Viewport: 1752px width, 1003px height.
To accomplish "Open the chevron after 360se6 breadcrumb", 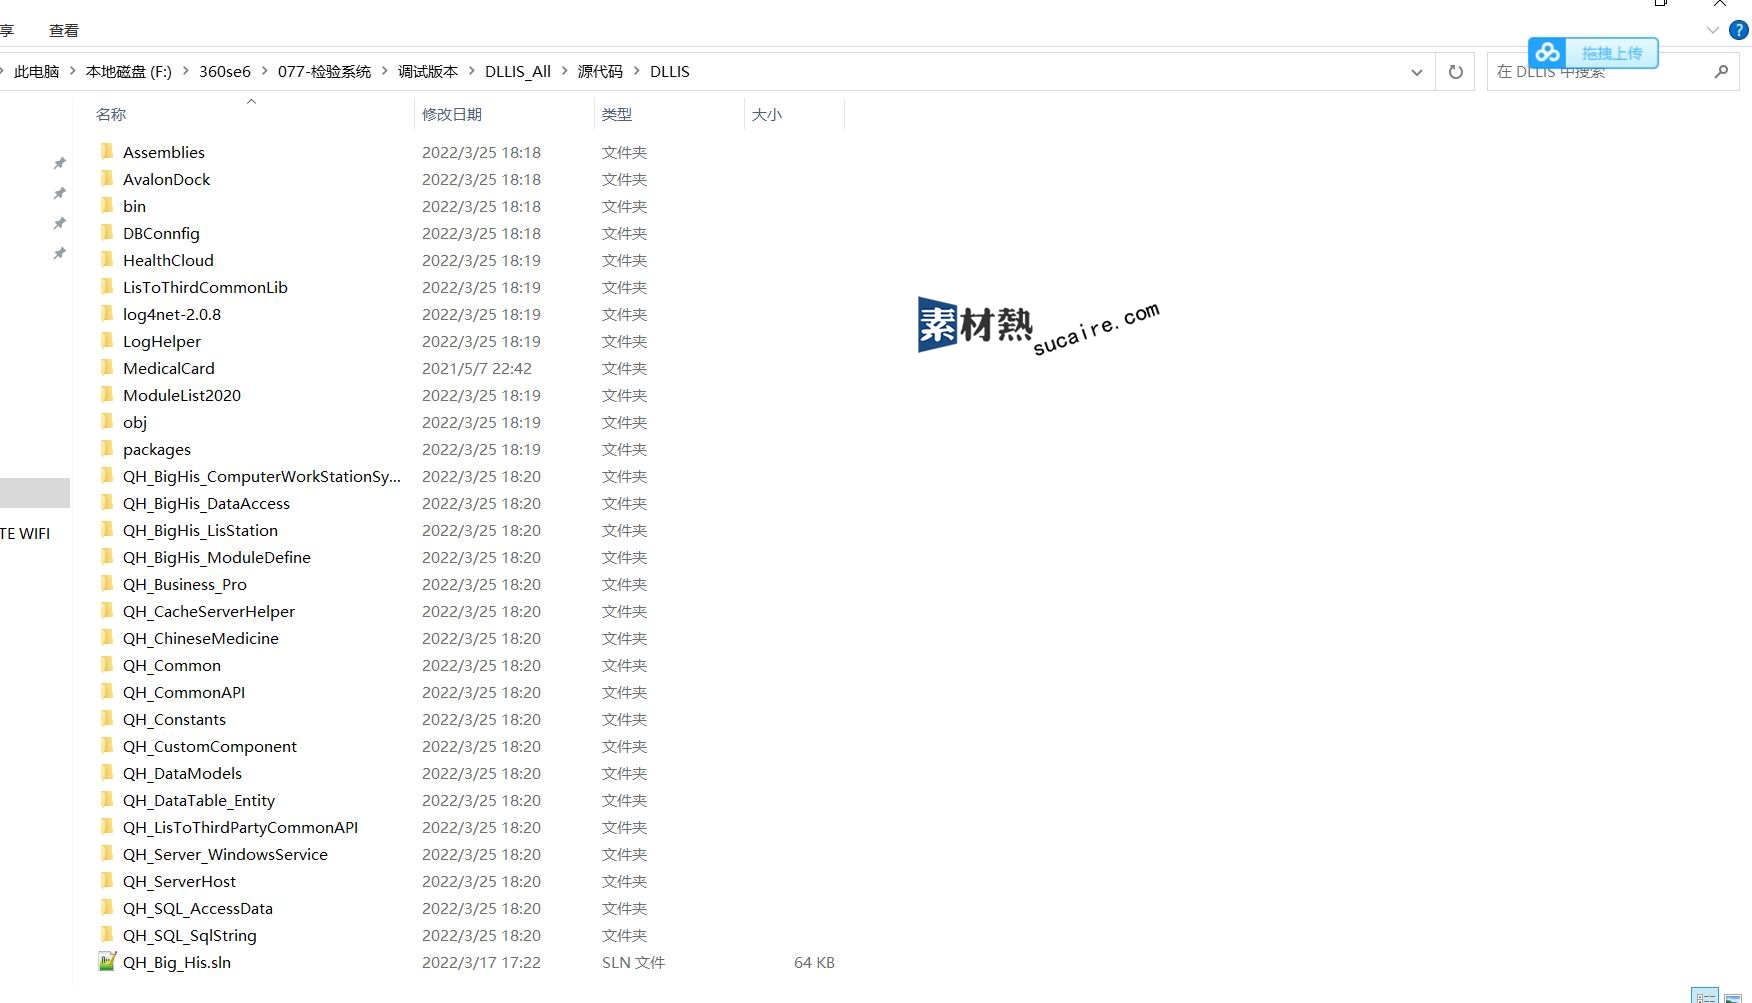I will (265, 71).
